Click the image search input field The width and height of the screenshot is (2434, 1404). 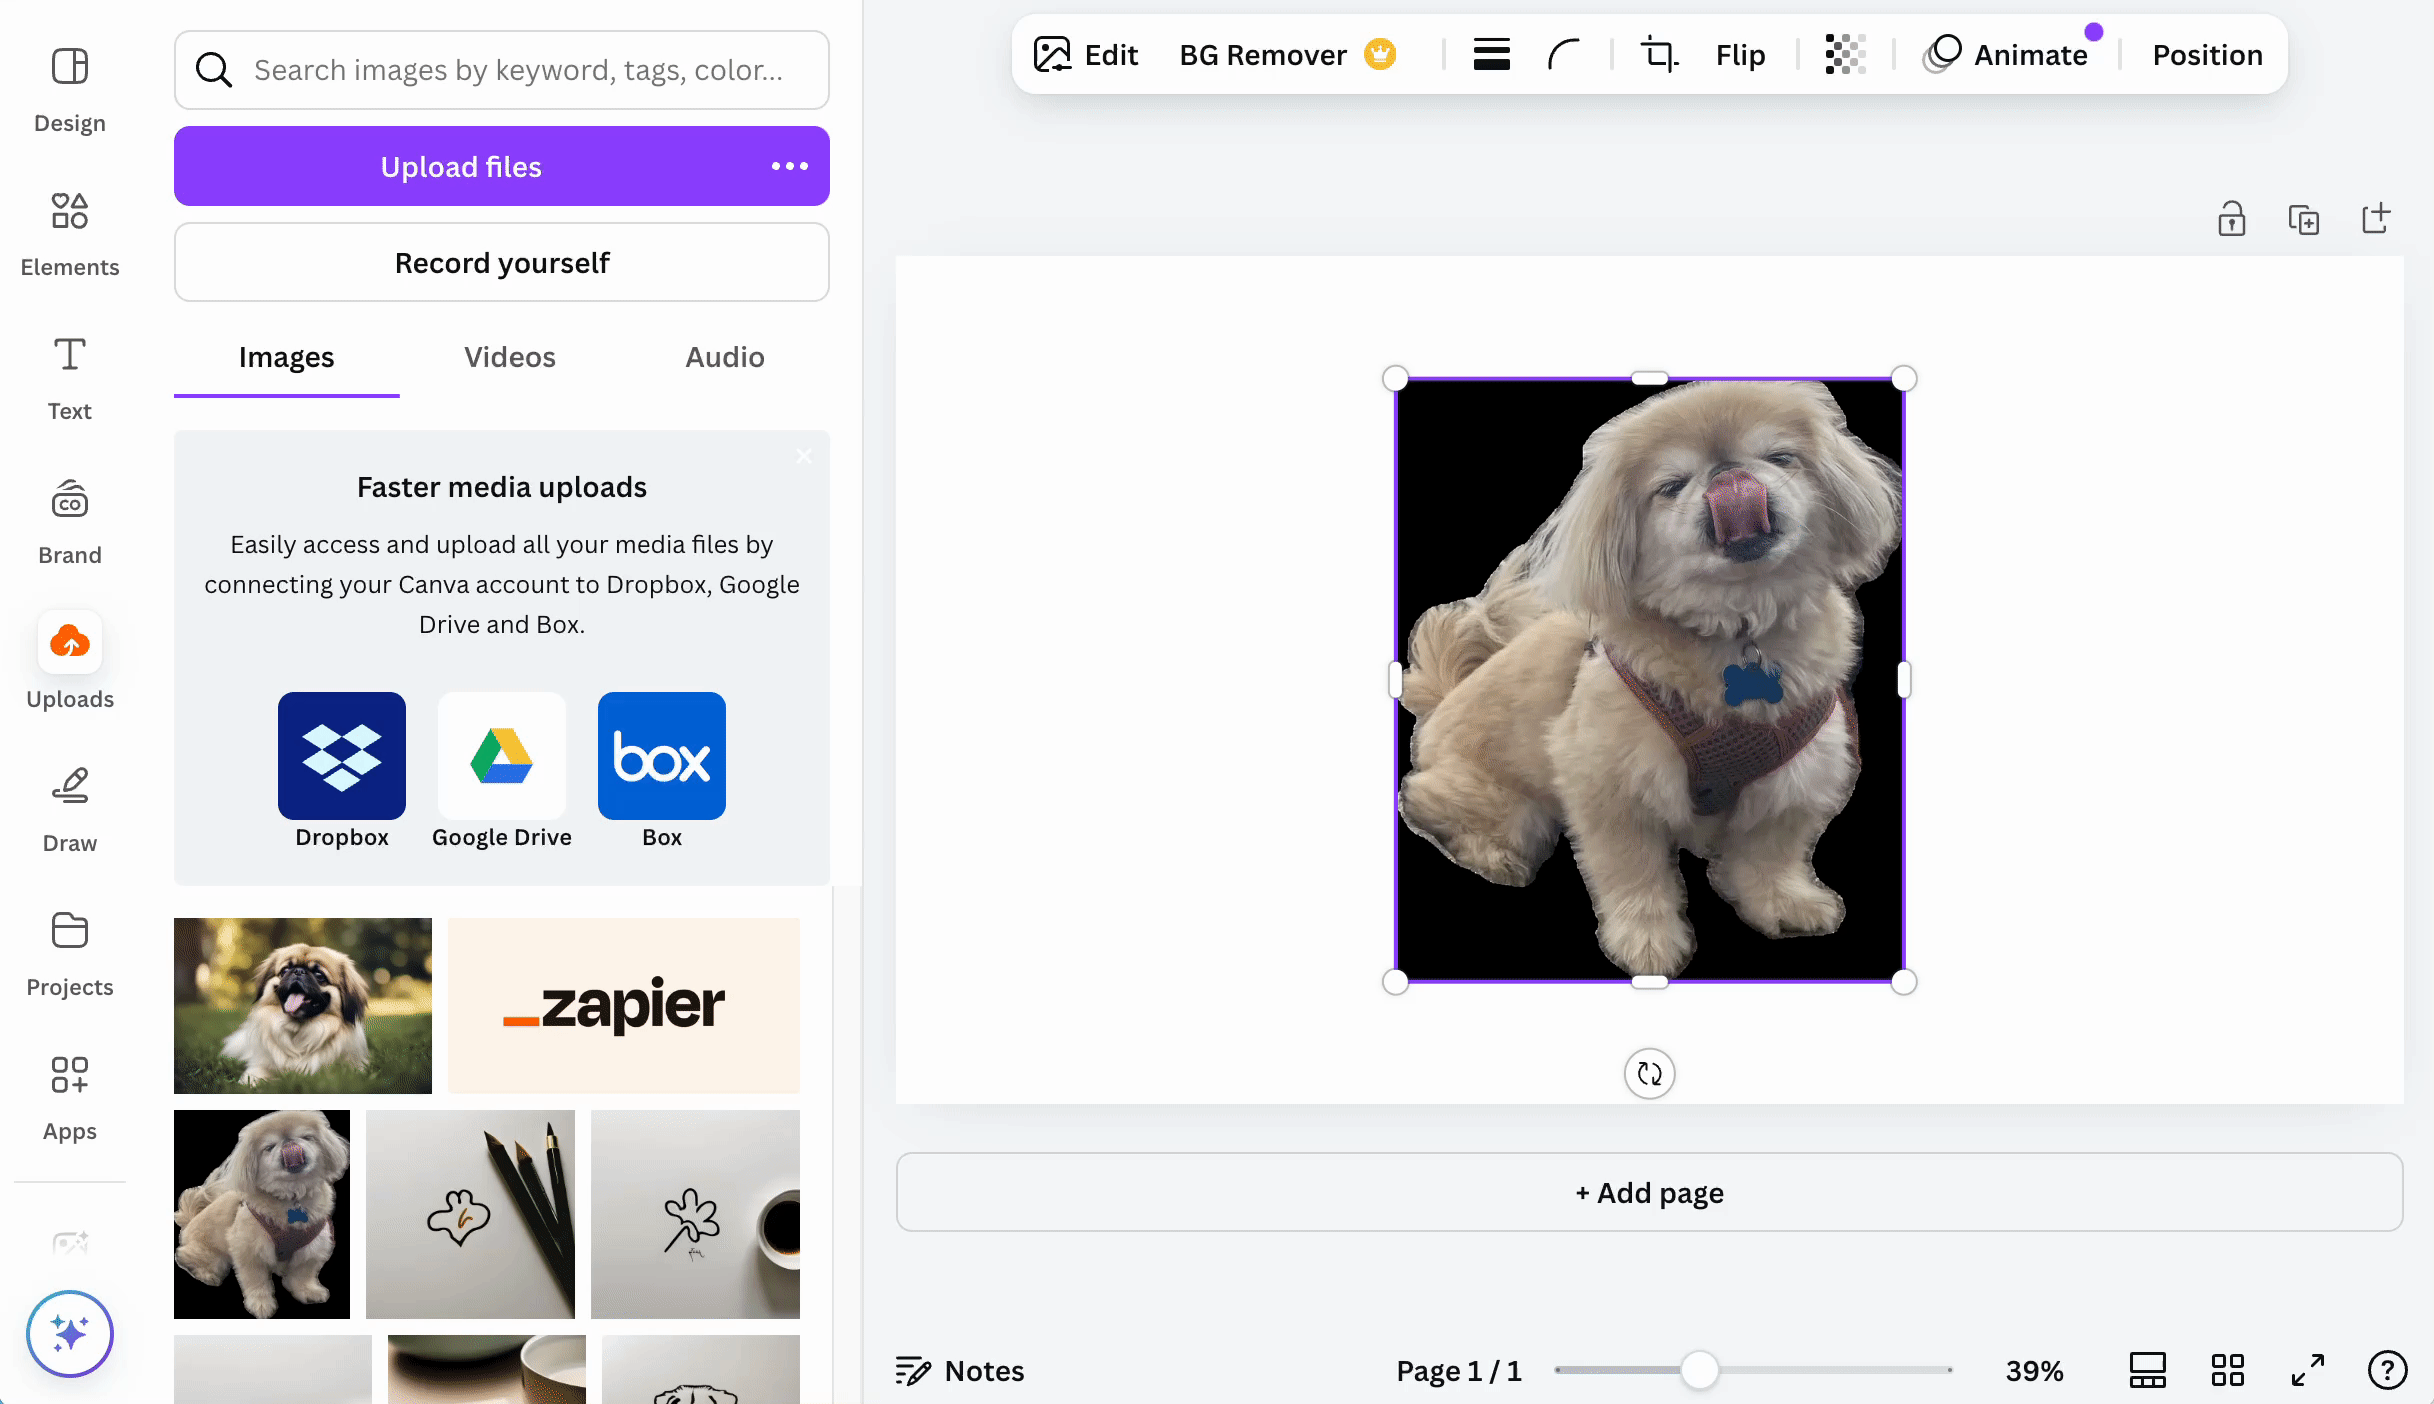(501, 70)
